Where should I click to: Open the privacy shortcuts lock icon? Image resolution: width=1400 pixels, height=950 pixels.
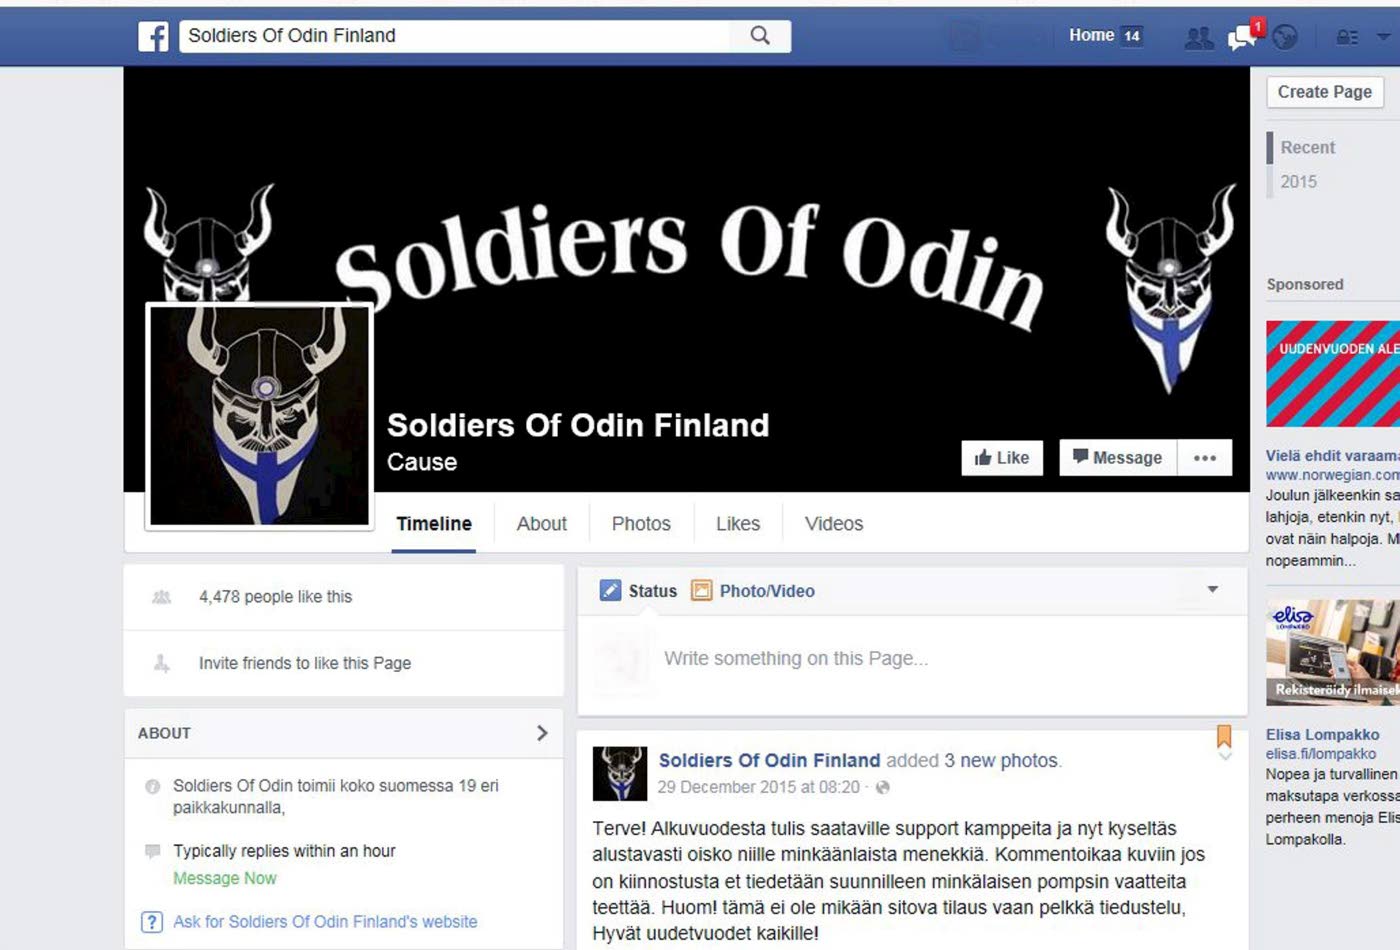[1347, 37]
